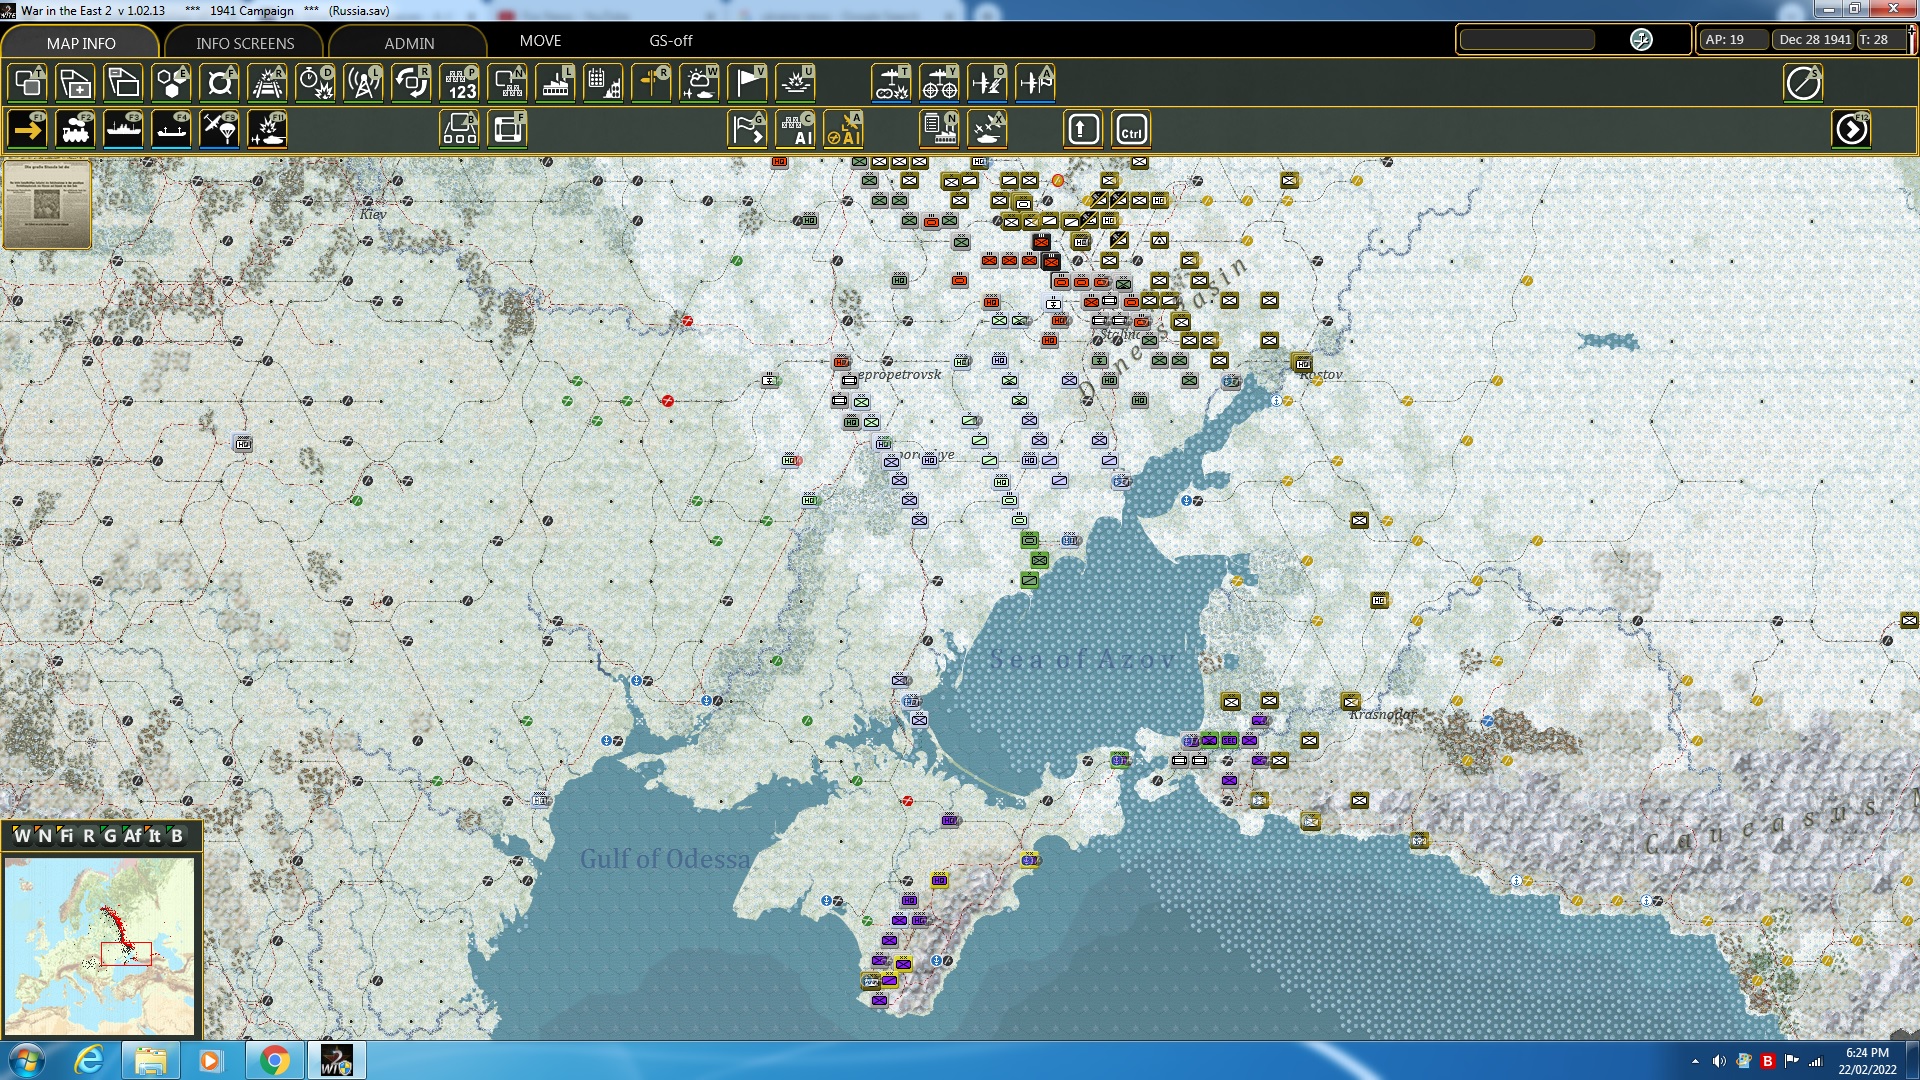Image resolution: width=1920 pixels, height=1080 pixels.
Task: Toggle unit counter overlay icon (T)
Action: (x=28, y=83)
